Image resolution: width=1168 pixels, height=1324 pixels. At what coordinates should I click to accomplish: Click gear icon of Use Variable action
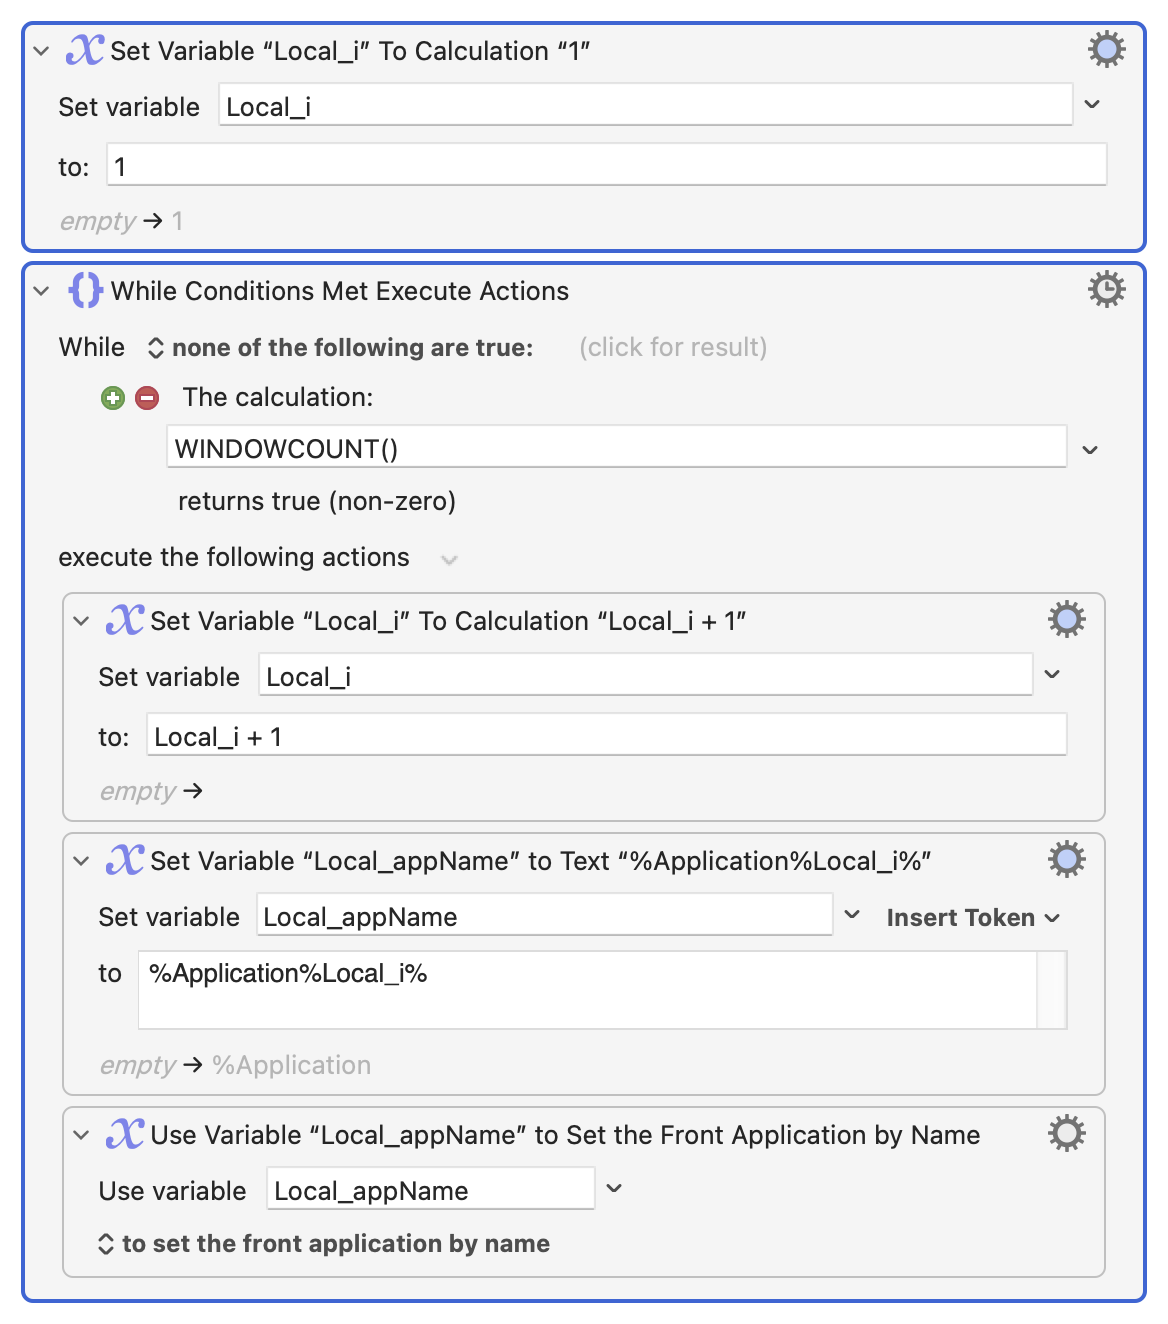pos(1066,1134)
